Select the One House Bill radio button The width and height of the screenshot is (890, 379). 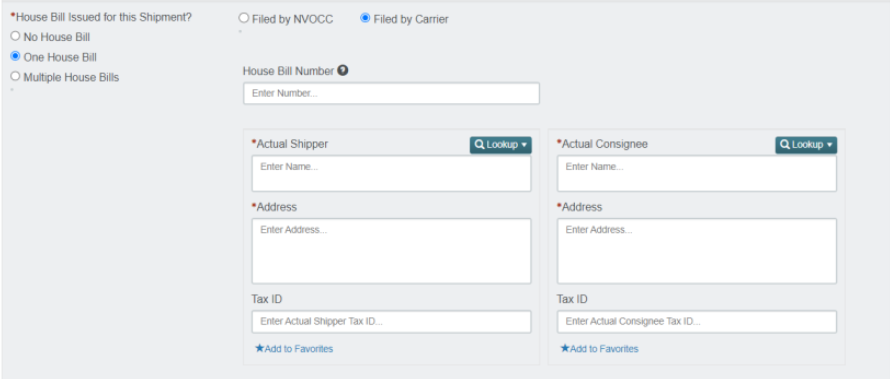[x=15, y=57]
